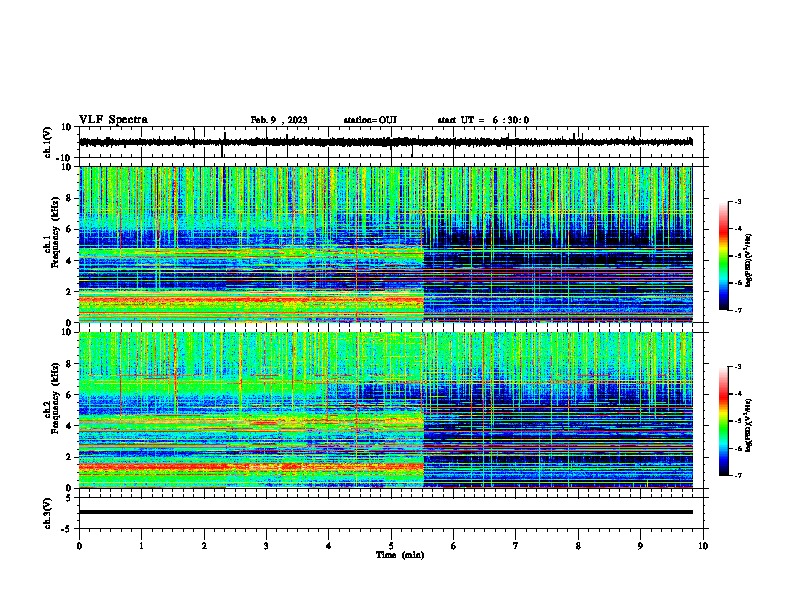
Task: Click the "2" tick on the Time axis
Action: point(204,546)
